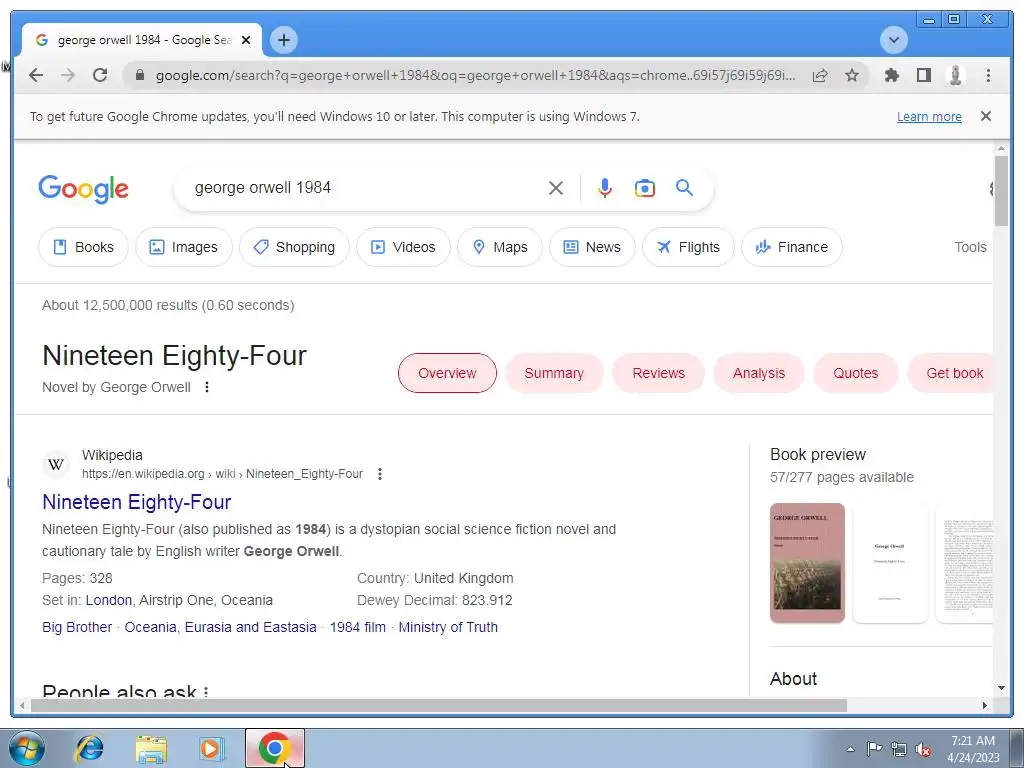This screenshot has width=1024, height=768.
Task: Open the Action Center flag icon
Action: click(874, 748)
